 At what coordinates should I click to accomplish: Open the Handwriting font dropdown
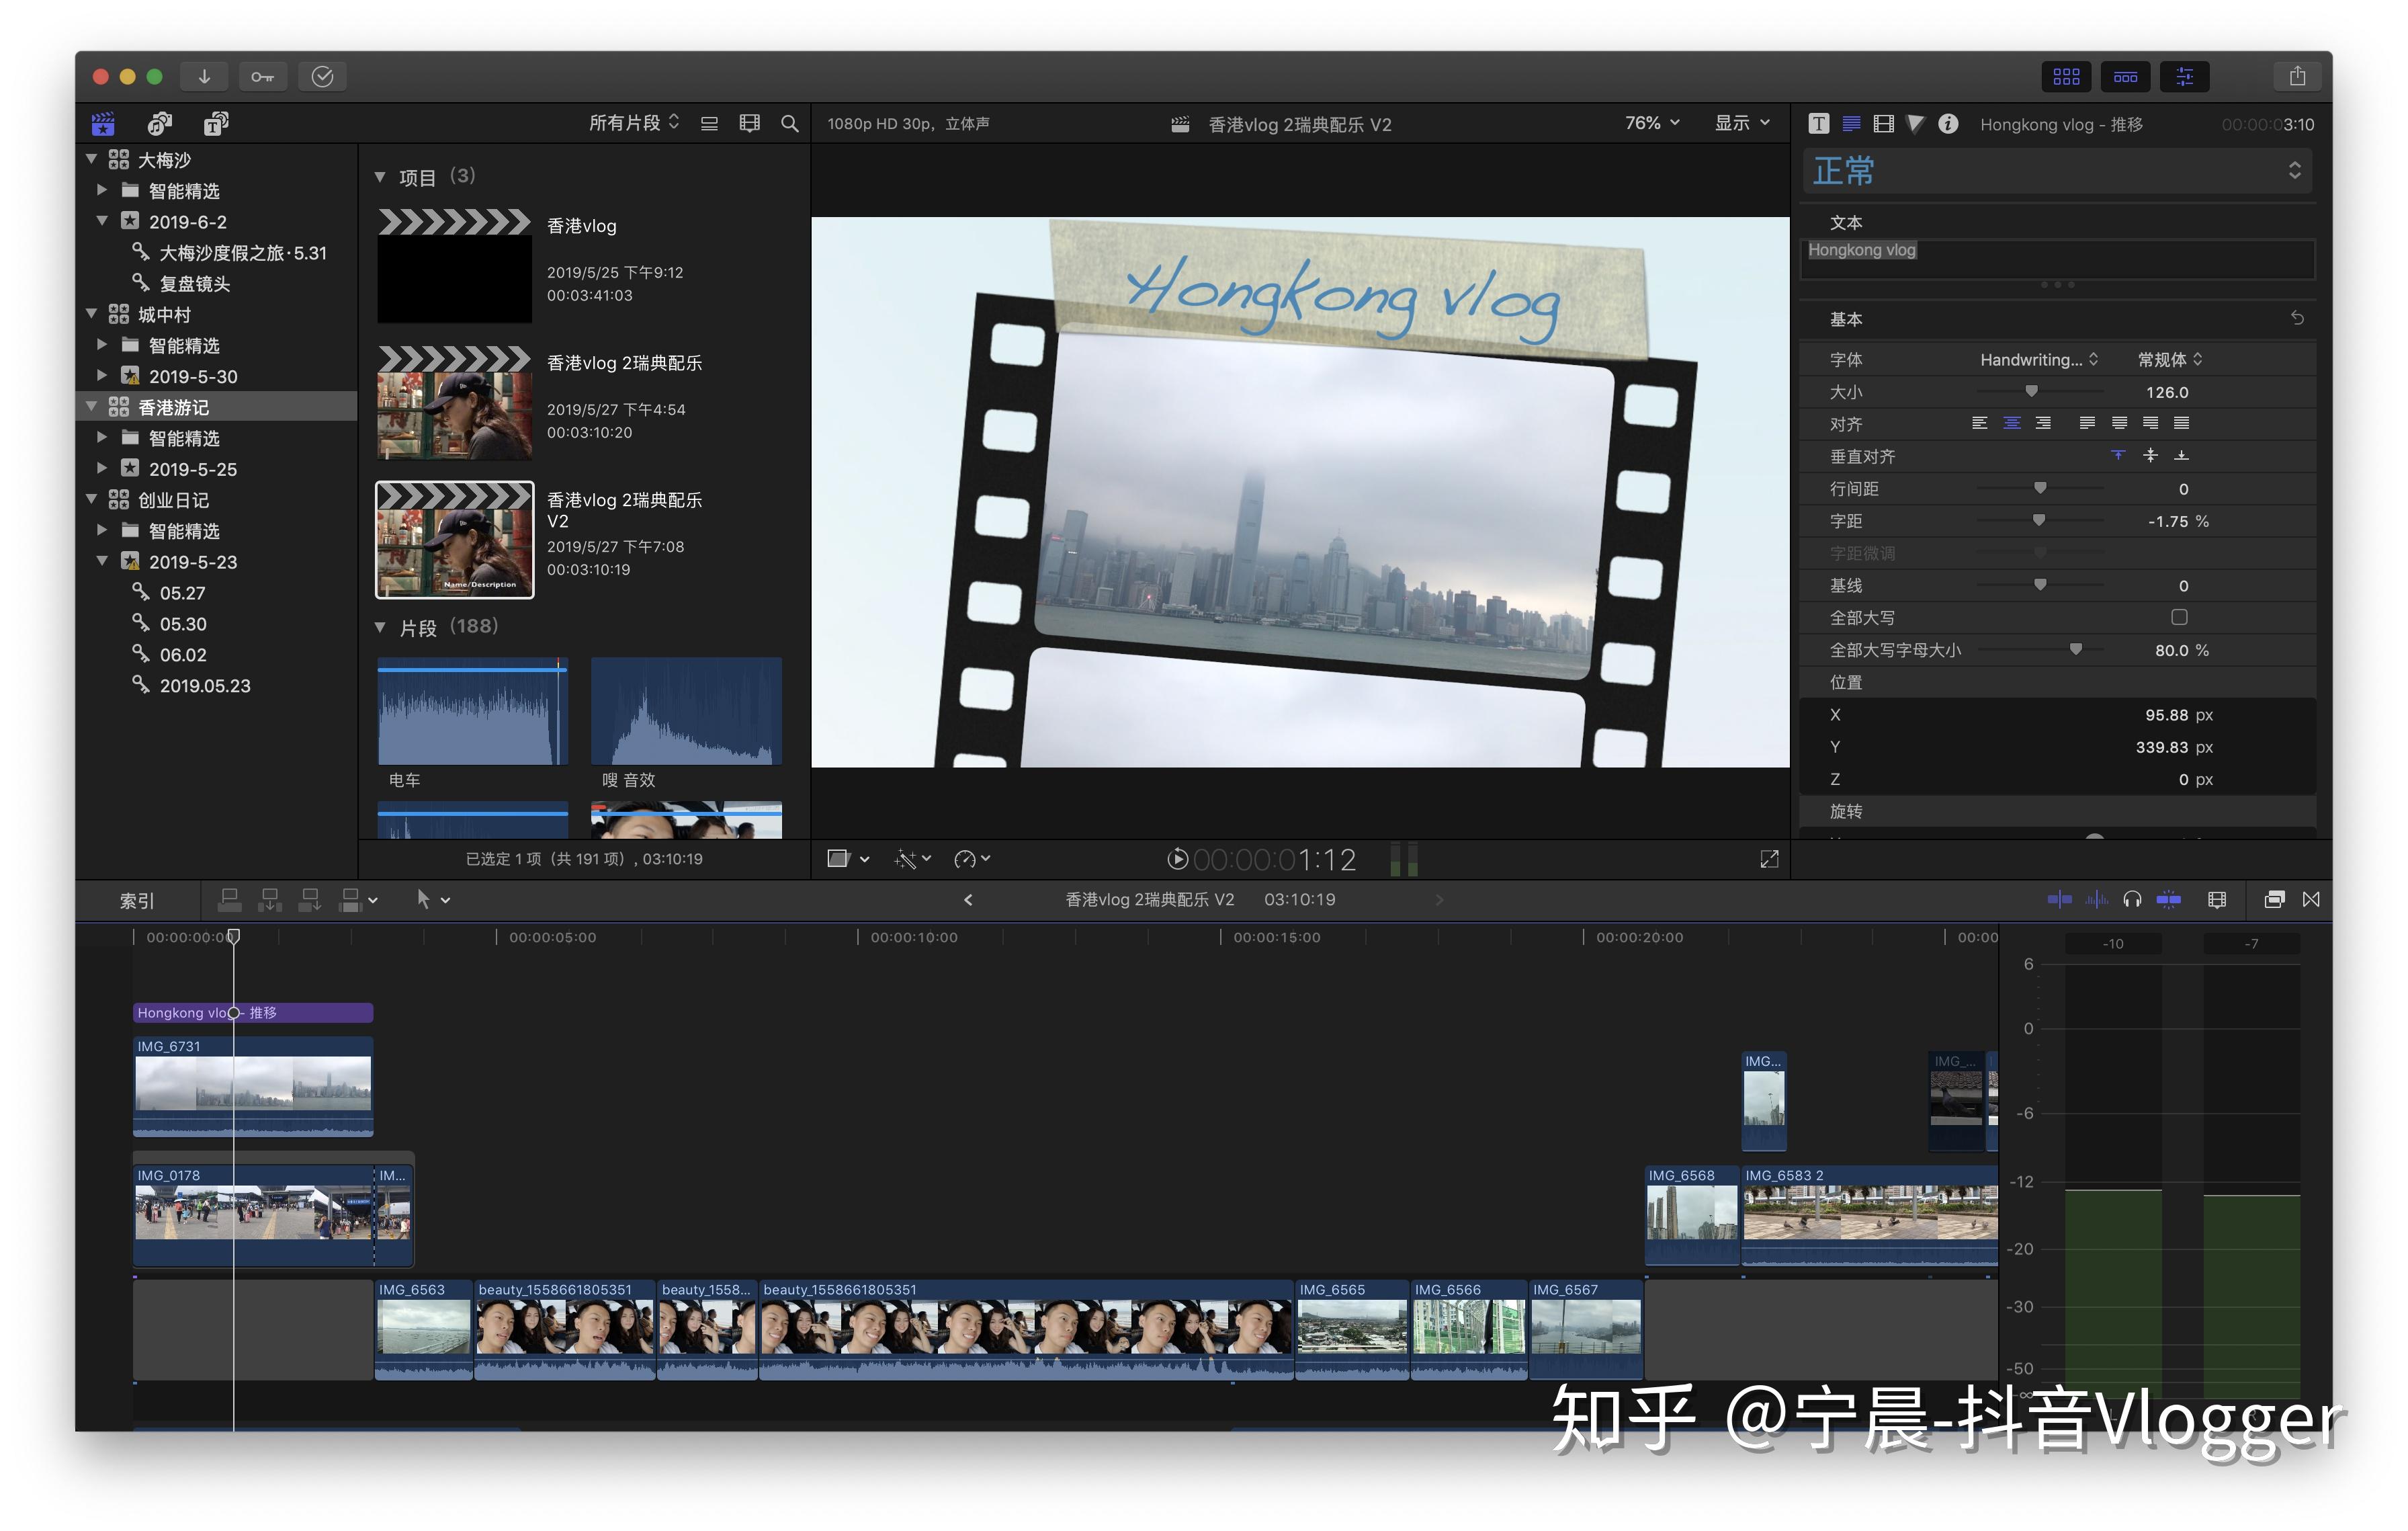coord(2038,359)
